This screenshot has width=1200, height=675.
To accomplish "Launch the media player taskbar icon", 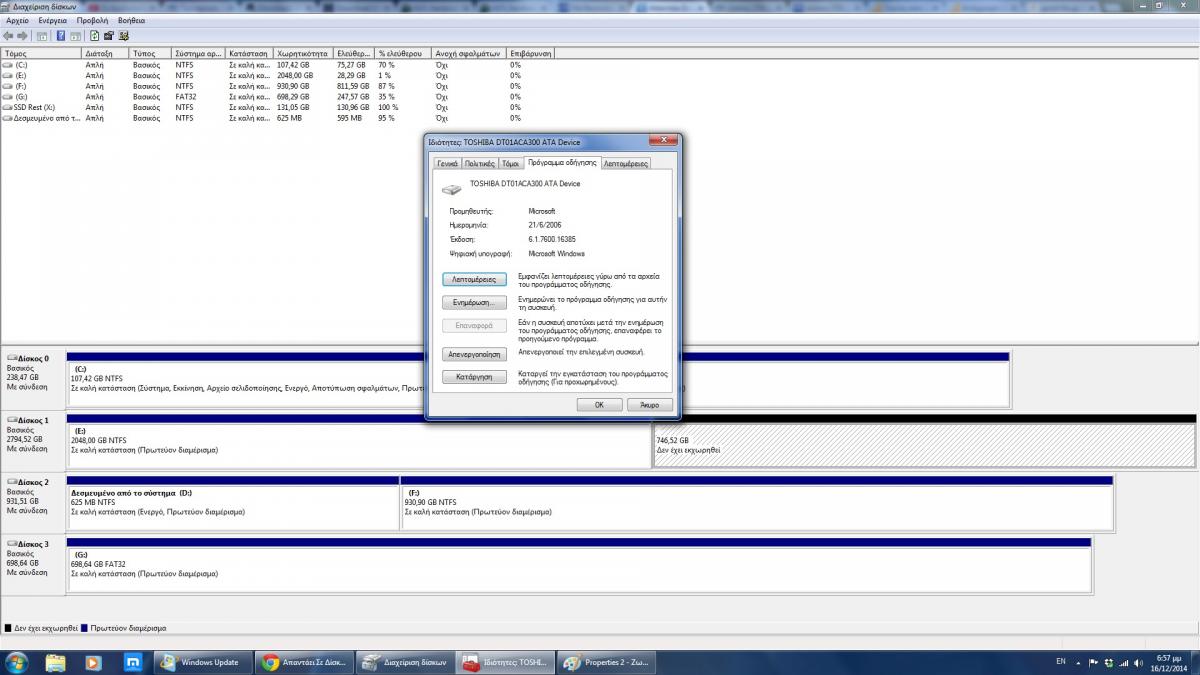I will click(x=93, y=662).
